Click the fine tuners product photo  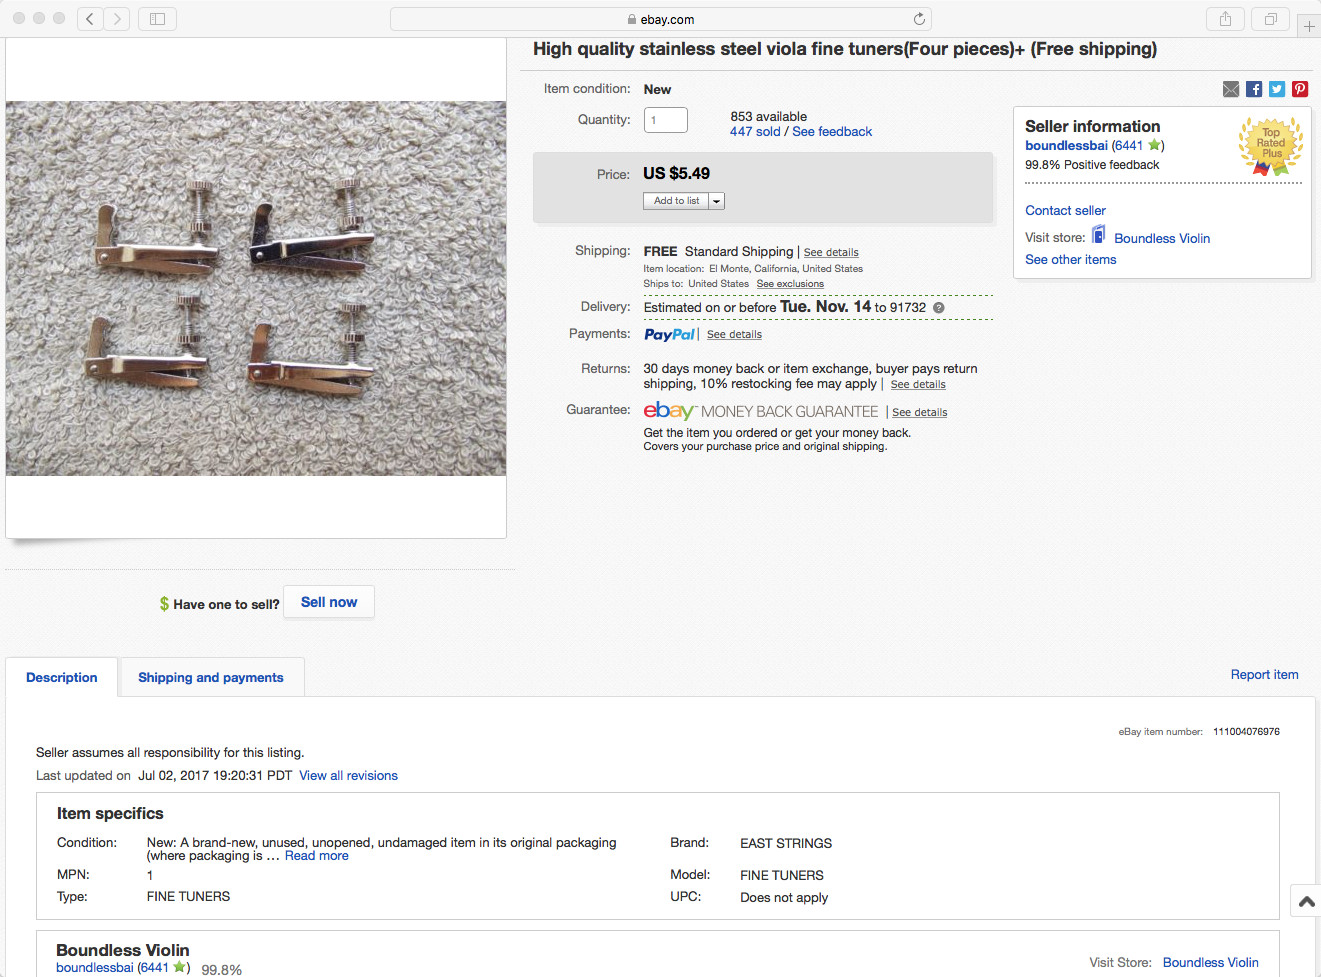[256, 288]
